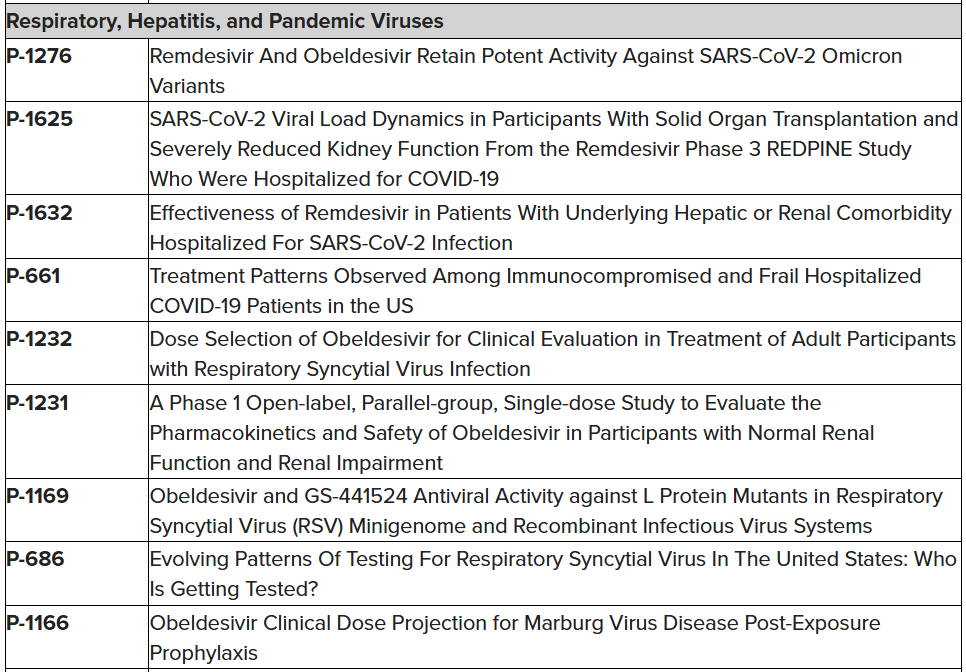This screenshot has width=966, height=672.
Task: Click Evolving Patterns Of Testing For RSV title
Action: click(x=552, y=574)
